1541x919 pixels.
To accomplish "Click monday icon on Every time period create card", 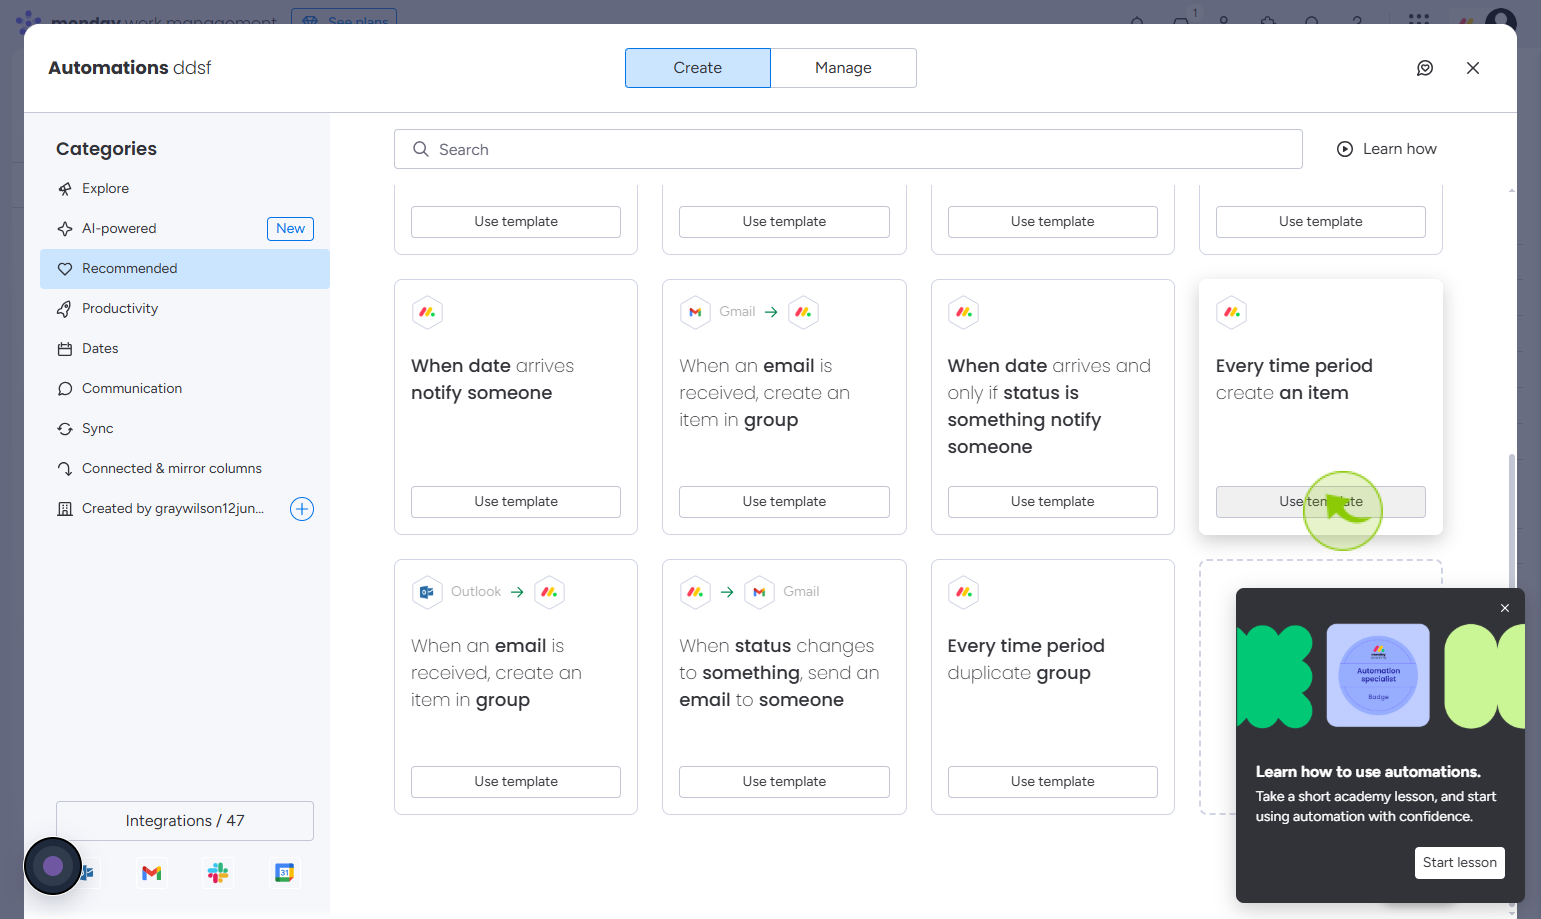I will pos(1231,312).
